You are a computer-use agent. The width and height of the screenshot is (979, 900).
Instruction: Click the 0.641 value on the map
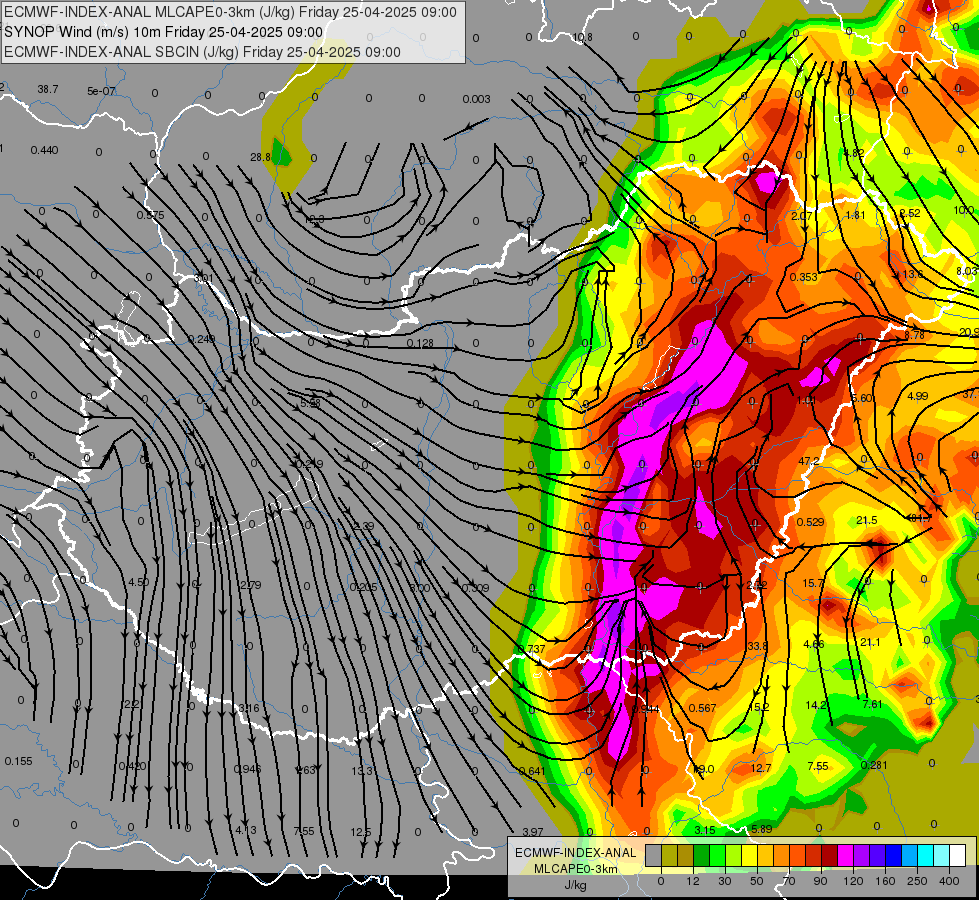point(532,771)
